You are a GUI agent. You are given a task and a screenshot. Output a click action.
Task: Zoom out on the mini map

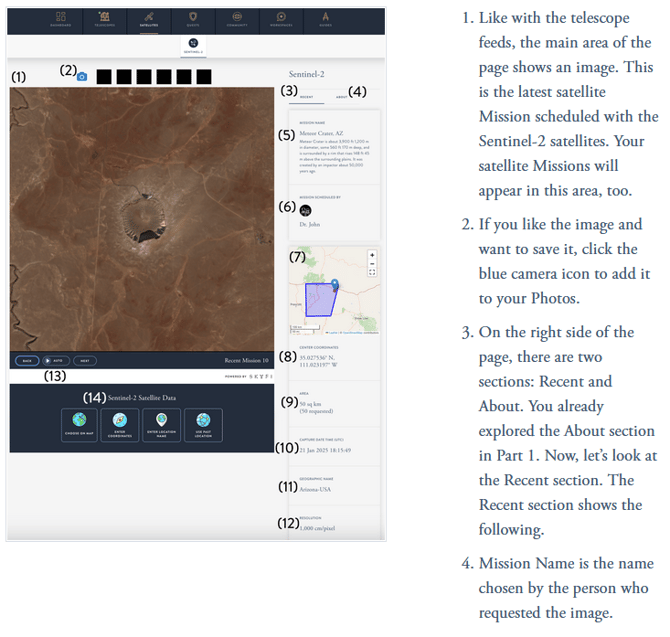point(372,263)
